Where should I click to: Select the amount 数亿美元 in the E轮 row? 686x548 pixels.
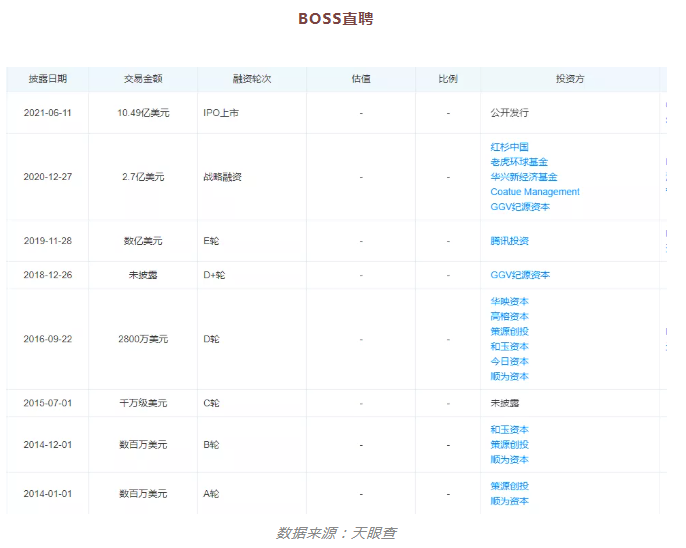point(143,241)
